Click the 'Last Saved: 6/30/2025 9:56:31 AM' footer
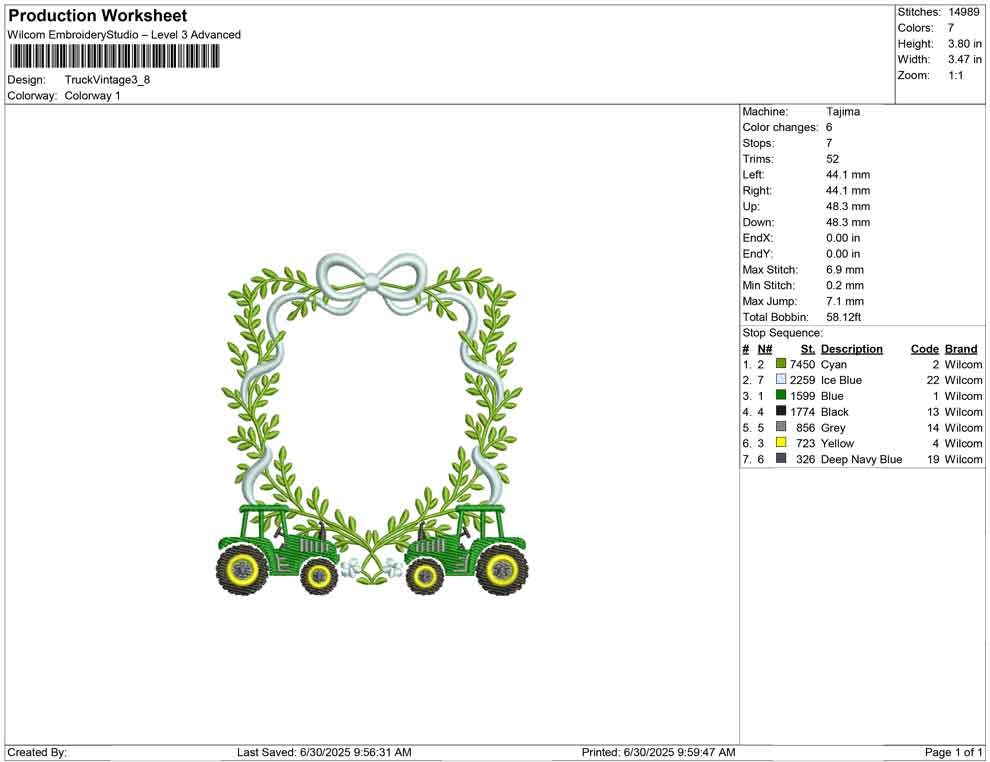Image resolution: width=990 pixels, height=762 pixels. 324,752
